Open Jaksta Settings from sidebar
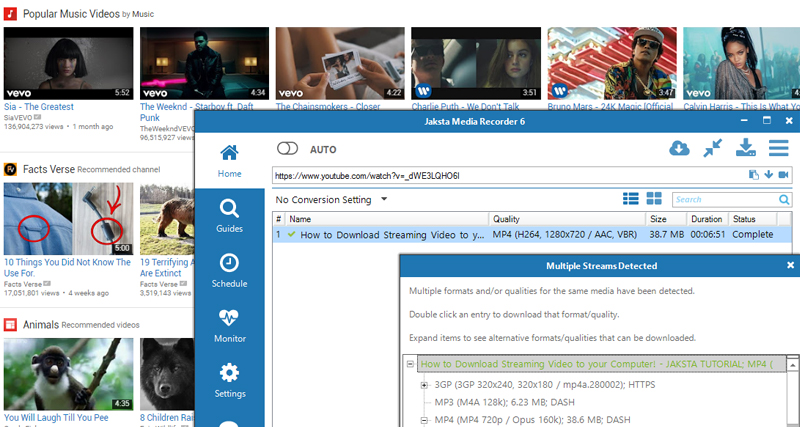The width and height of the screenshot is (800, 427). 229,380
